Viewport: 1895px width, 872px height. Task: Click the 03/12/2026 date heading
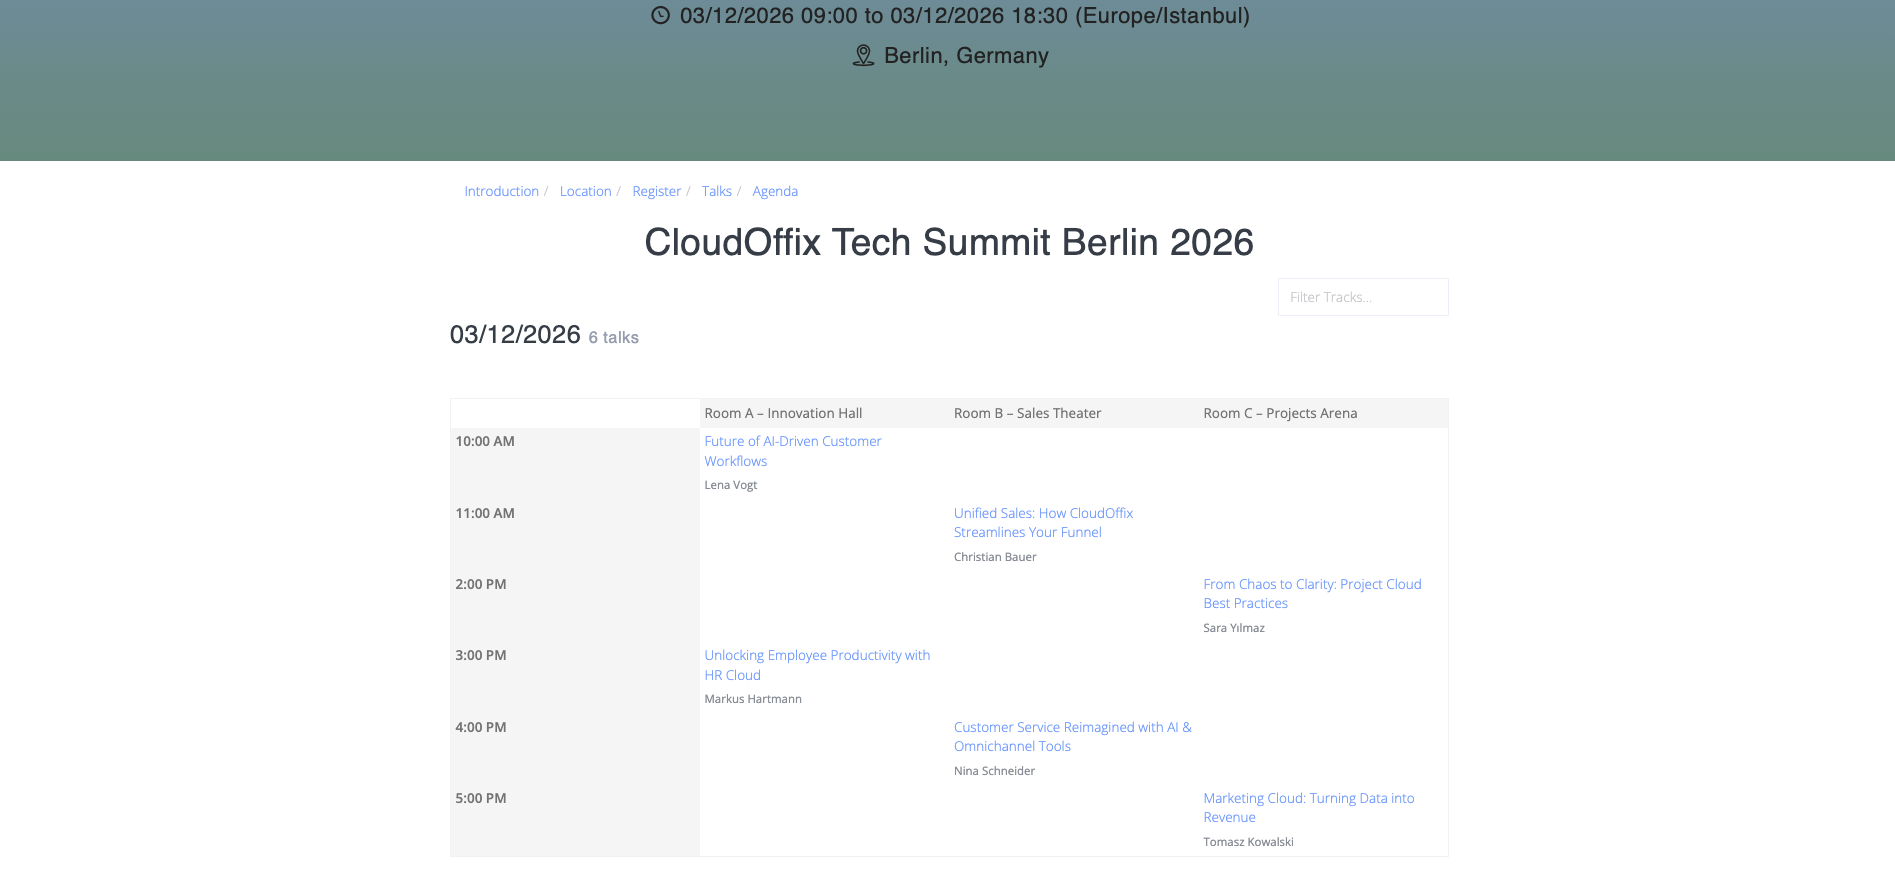pos(515,334)
